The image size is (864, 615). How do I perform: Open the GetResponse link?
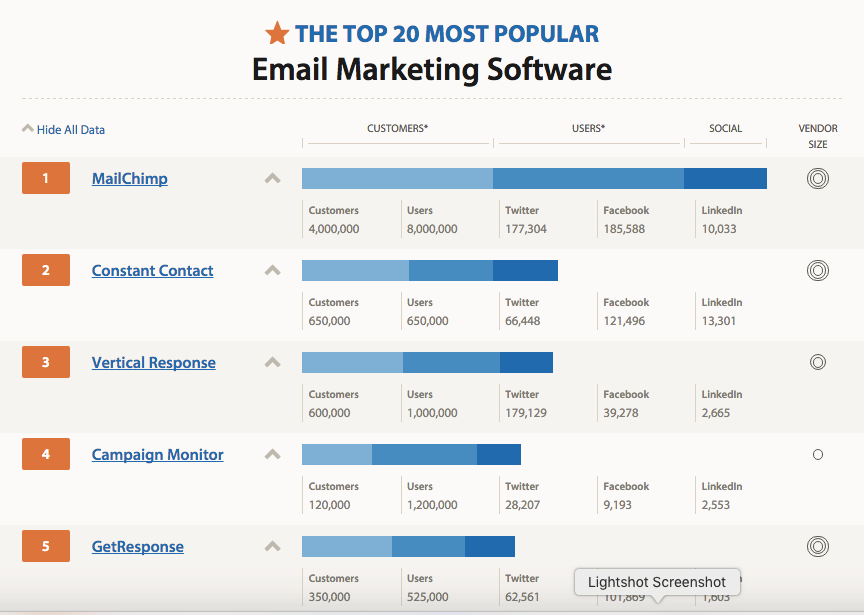[x=137, y=547]
